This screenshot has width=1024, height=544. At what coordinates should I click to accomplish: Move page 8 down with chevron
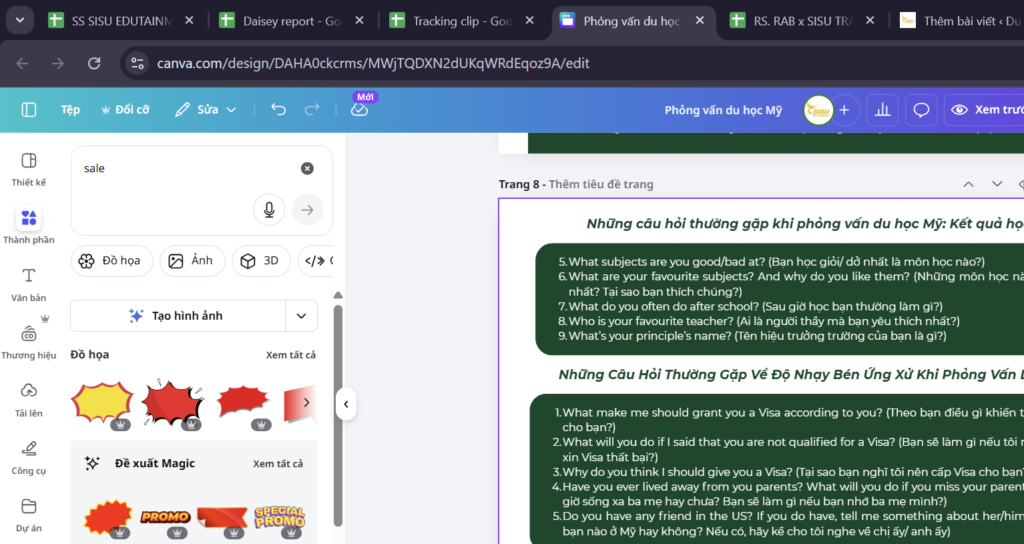[996, 184]
